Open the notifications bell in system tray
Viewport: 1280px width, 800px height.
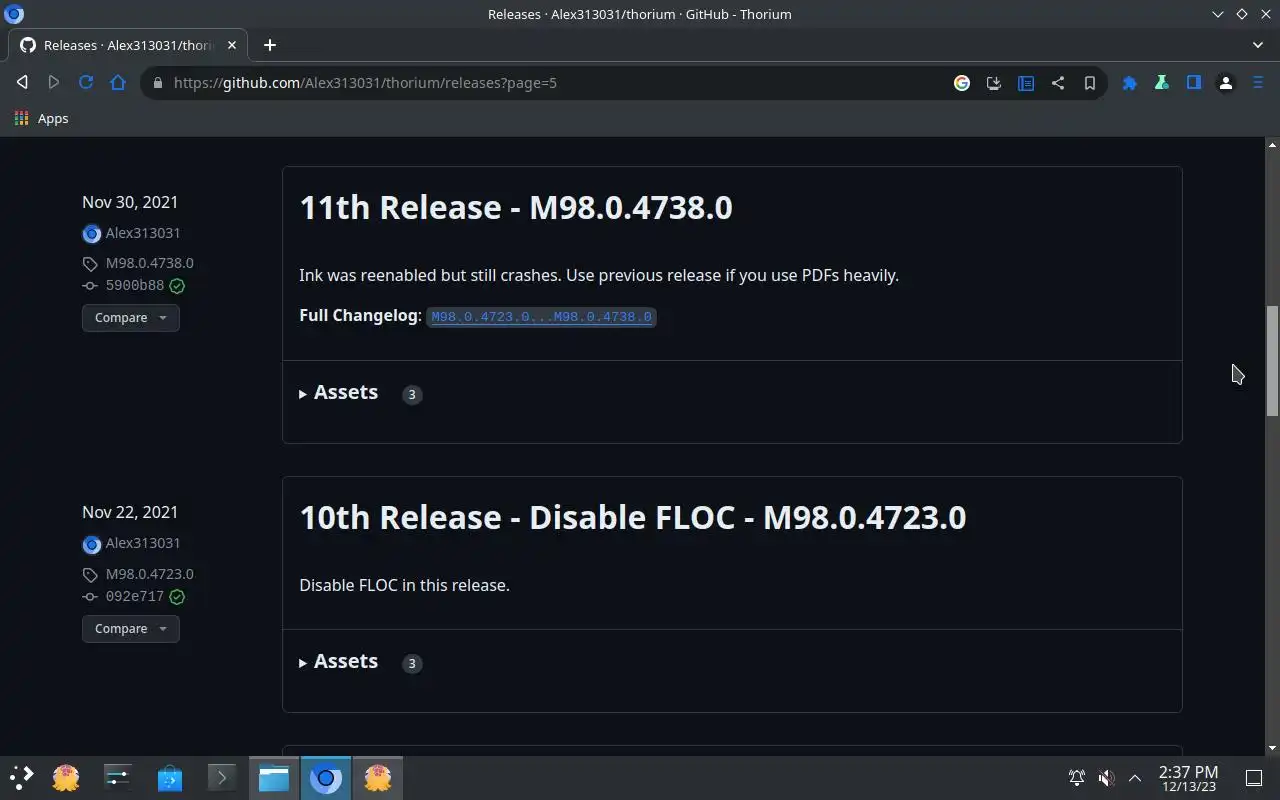1077,777
